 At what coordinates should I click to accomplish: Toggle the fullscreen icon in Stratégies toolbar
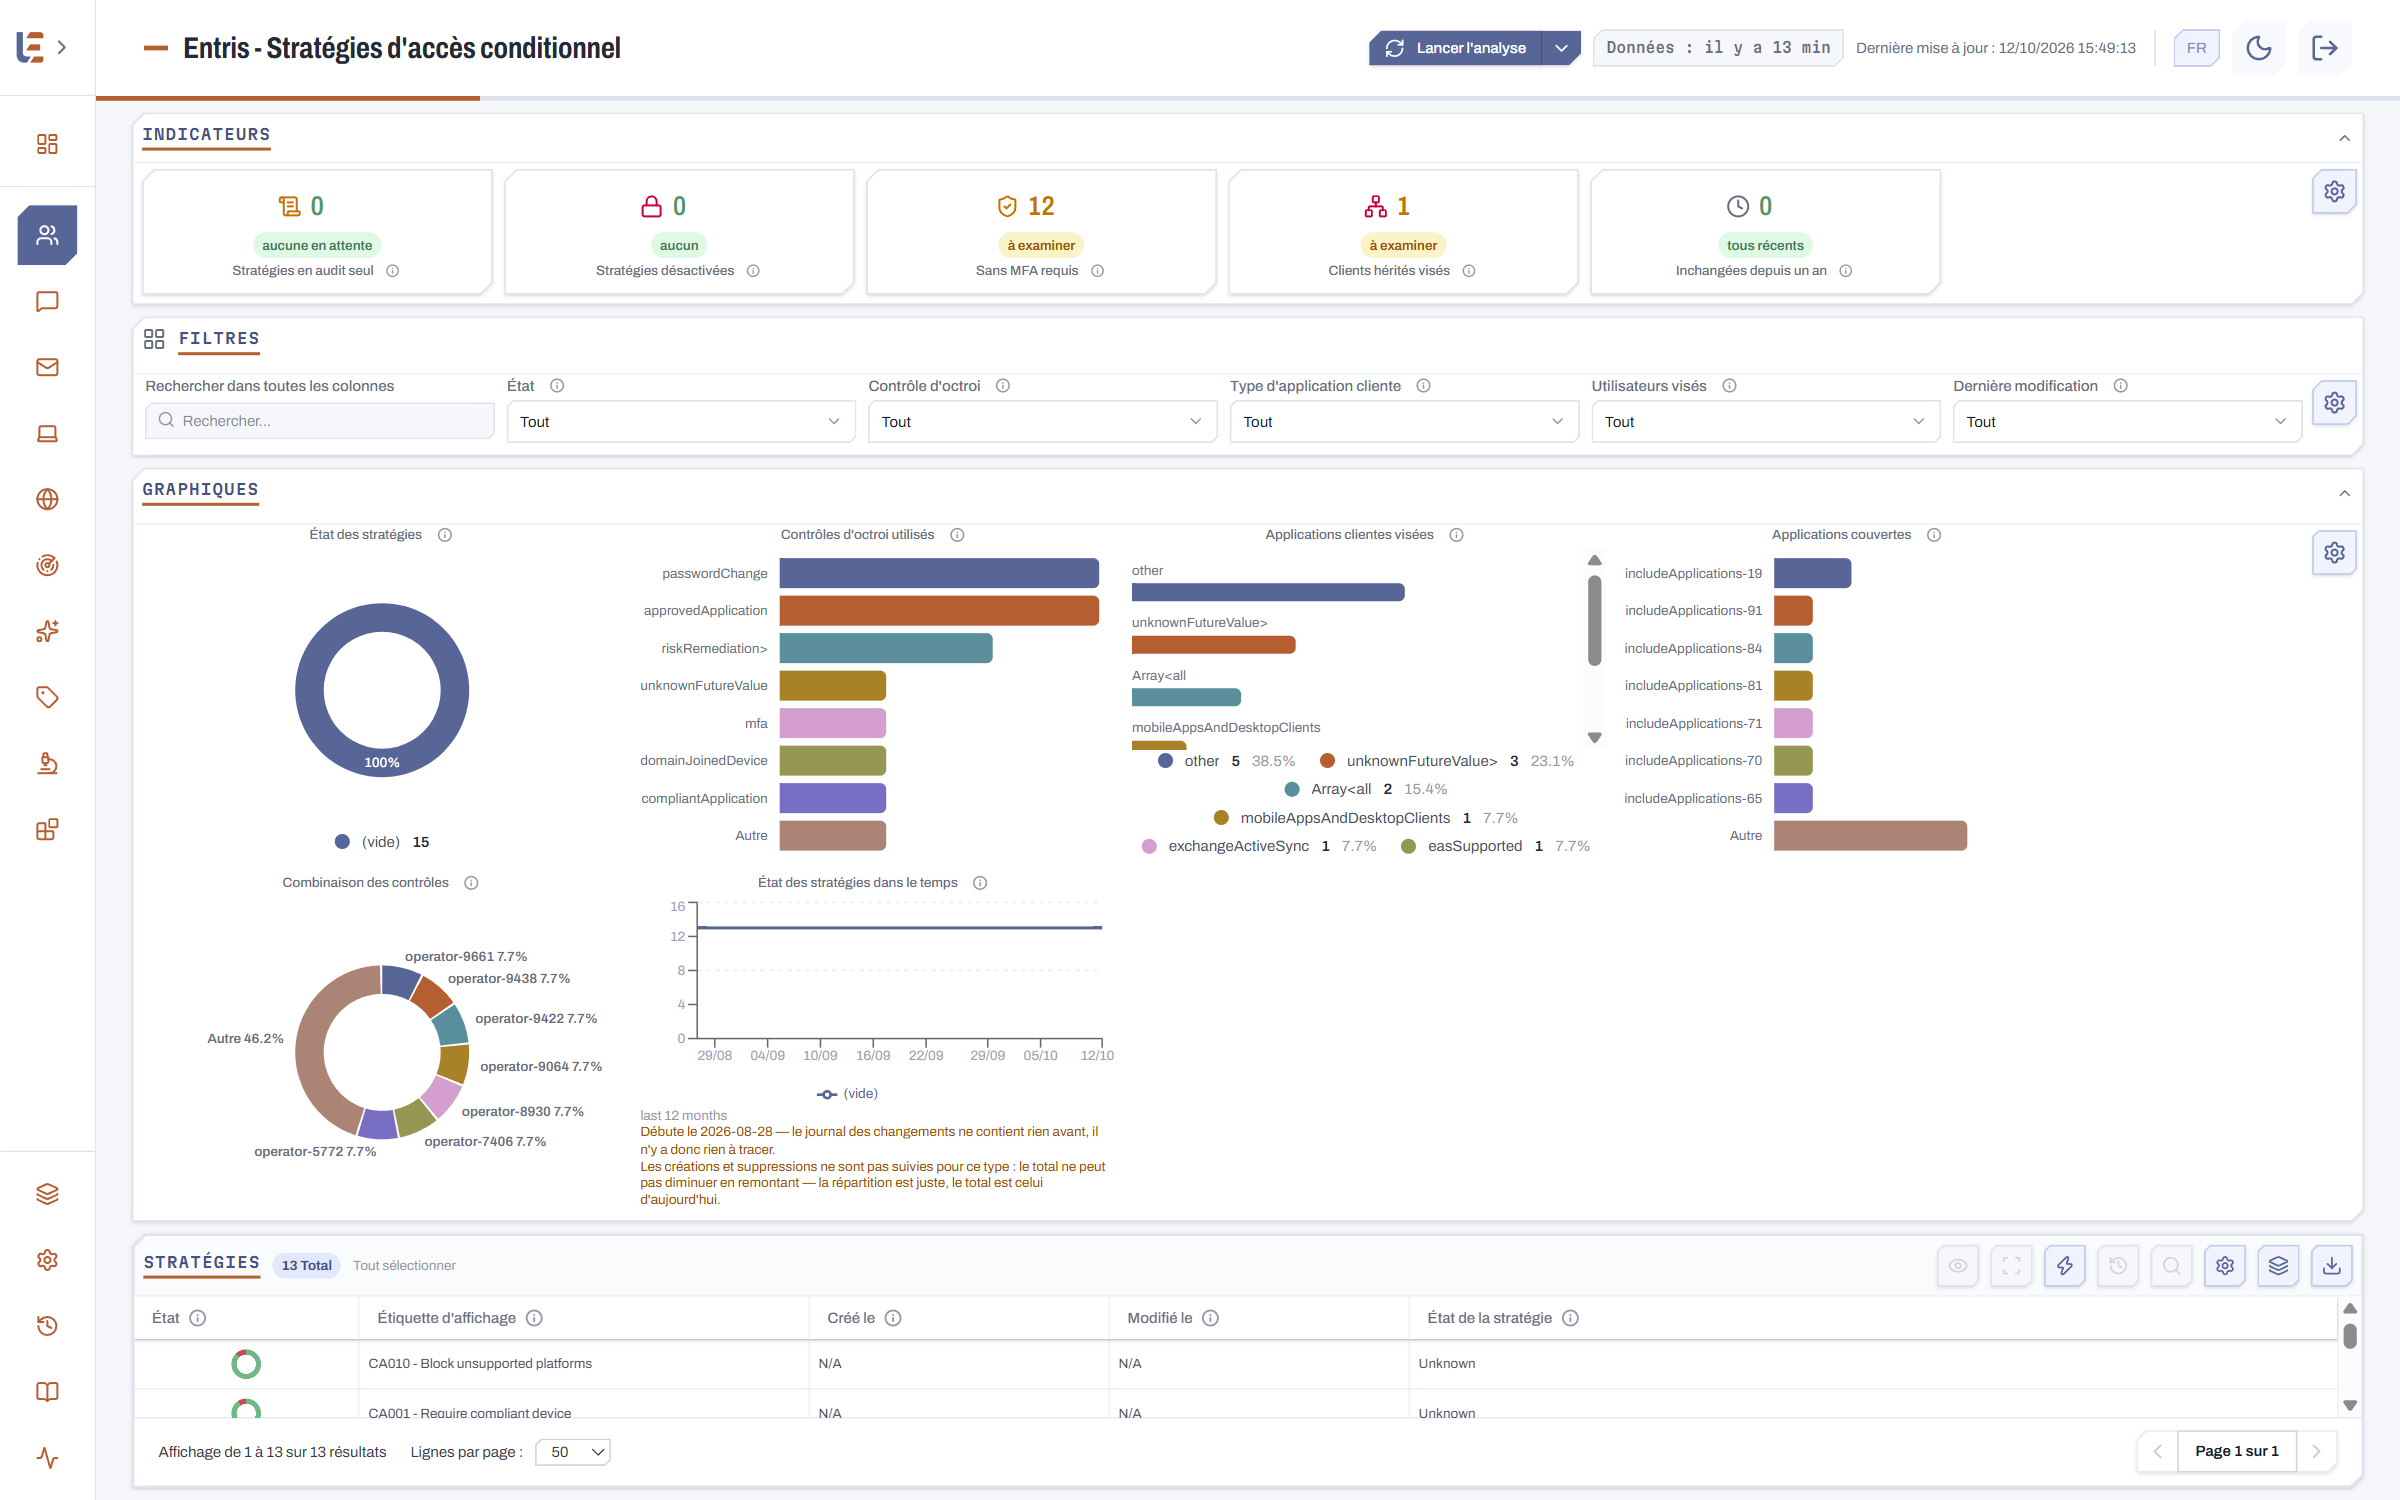pyautogui.click(x=2011, y=1266)
